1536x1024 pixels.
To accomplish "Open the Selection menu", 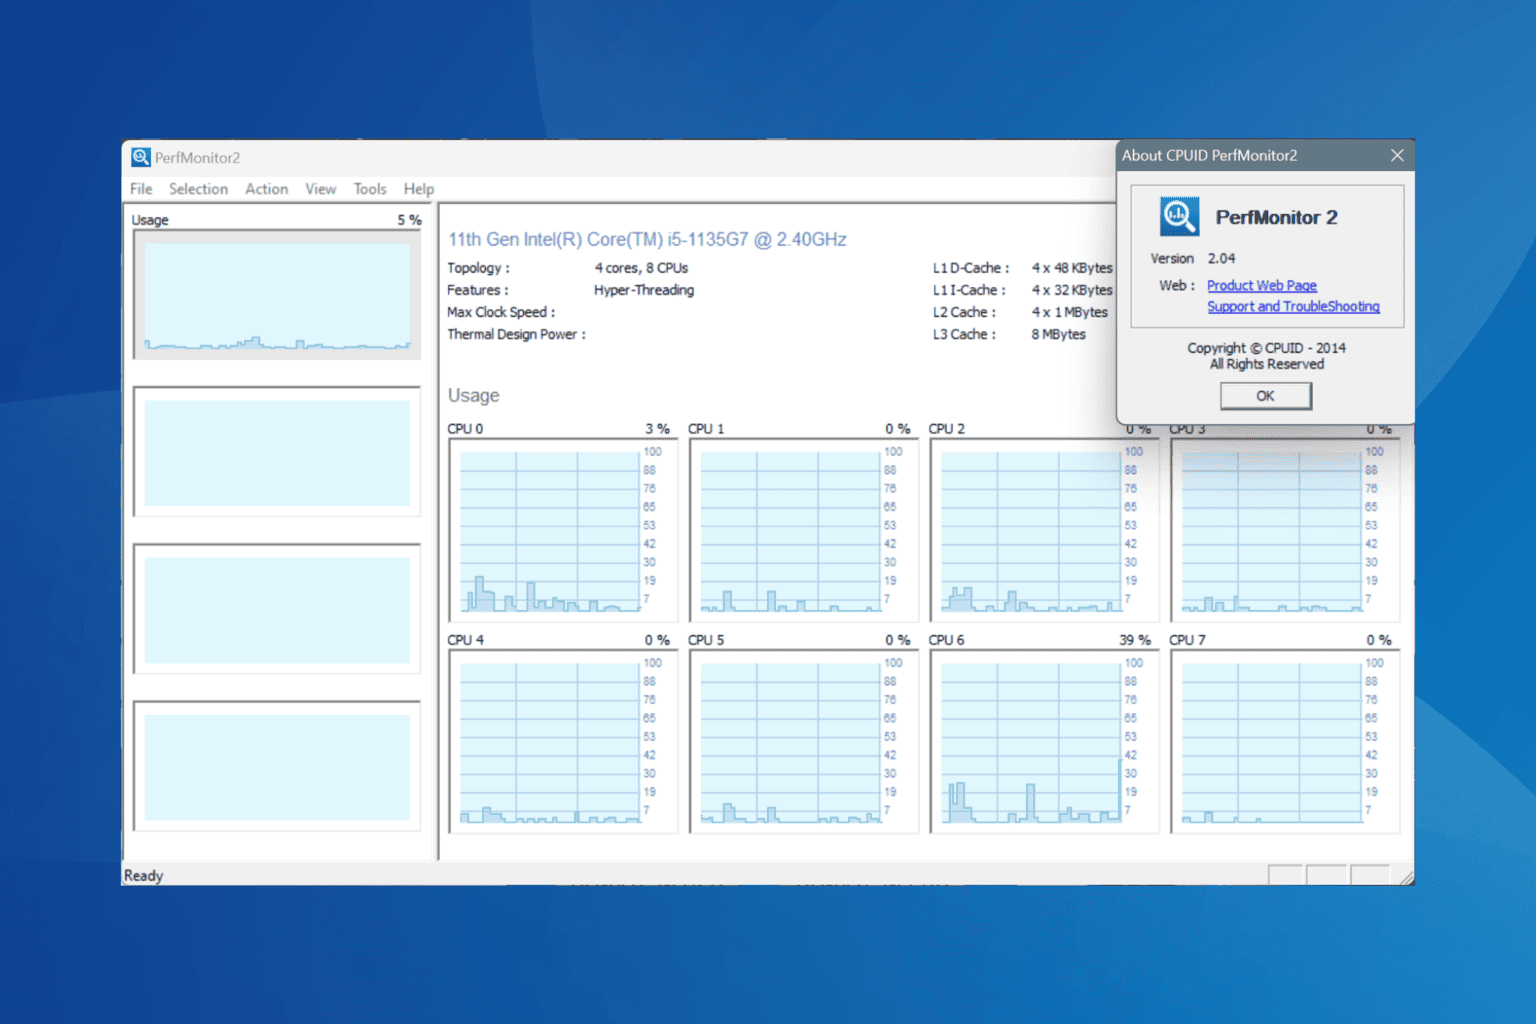I will pyautogui.click(x=198, y=189).
